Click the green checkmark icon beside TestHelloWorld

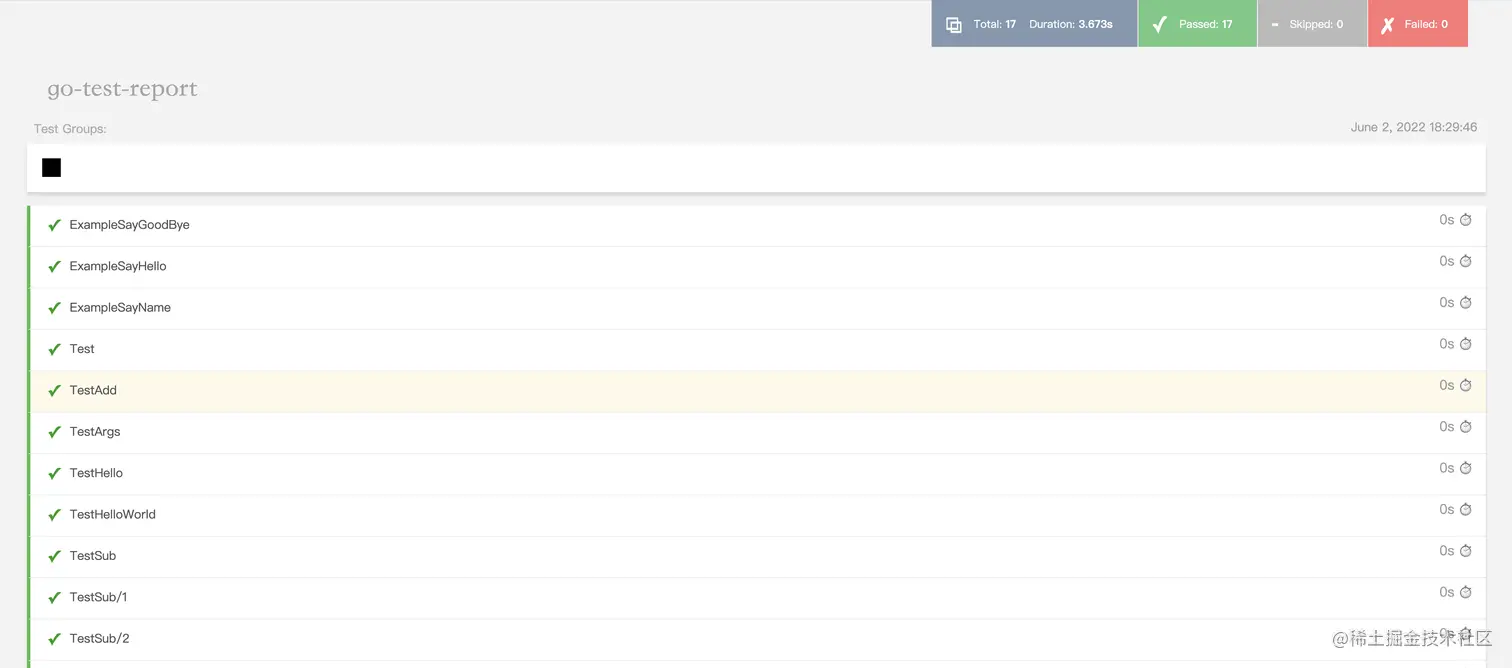tap(55, 515)
